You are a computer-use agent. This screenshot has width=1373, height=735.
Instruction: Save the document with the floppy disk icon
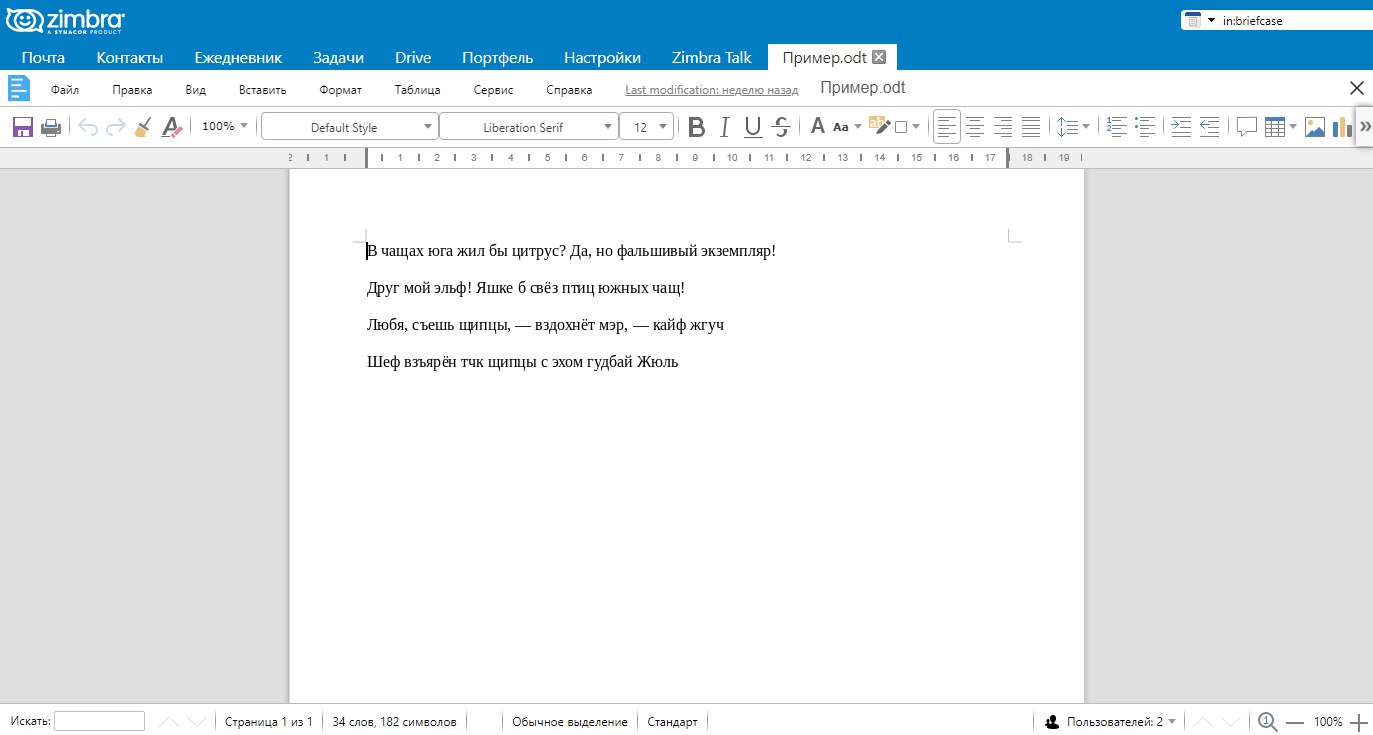(22, 127)
